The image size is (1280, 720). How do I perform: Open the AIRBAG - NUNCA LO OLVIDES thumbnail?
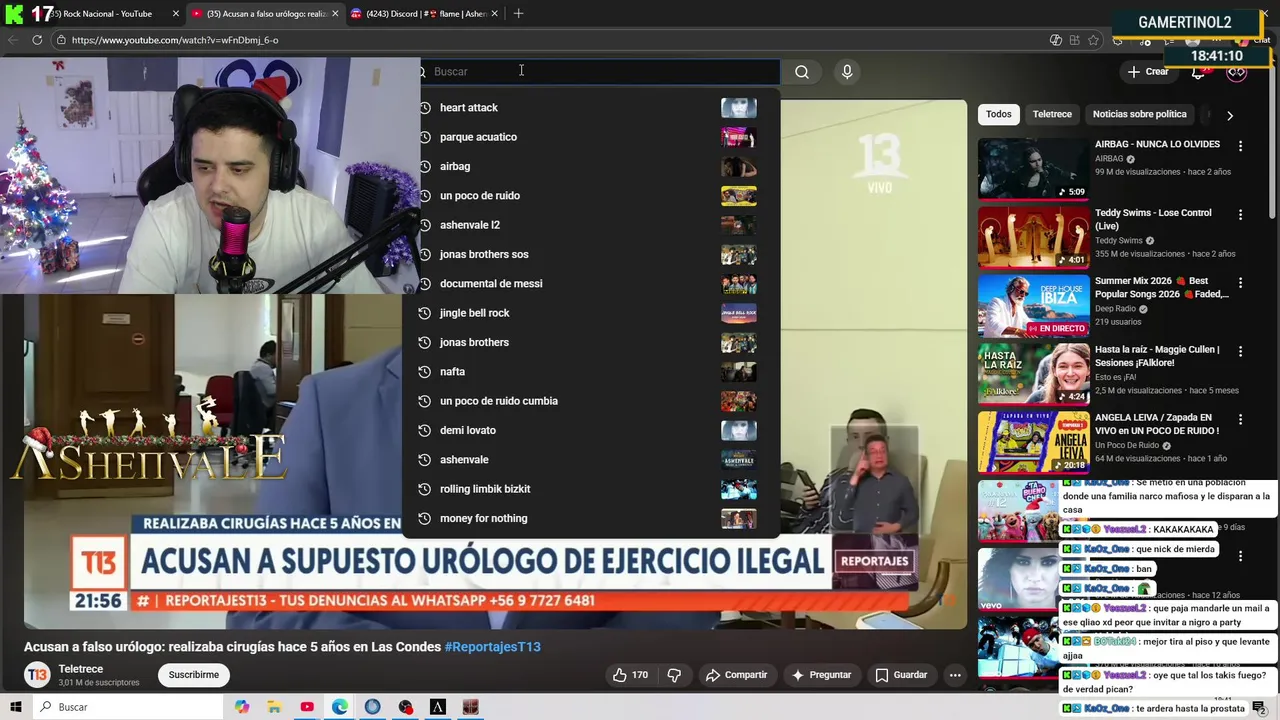point(1033,169)
